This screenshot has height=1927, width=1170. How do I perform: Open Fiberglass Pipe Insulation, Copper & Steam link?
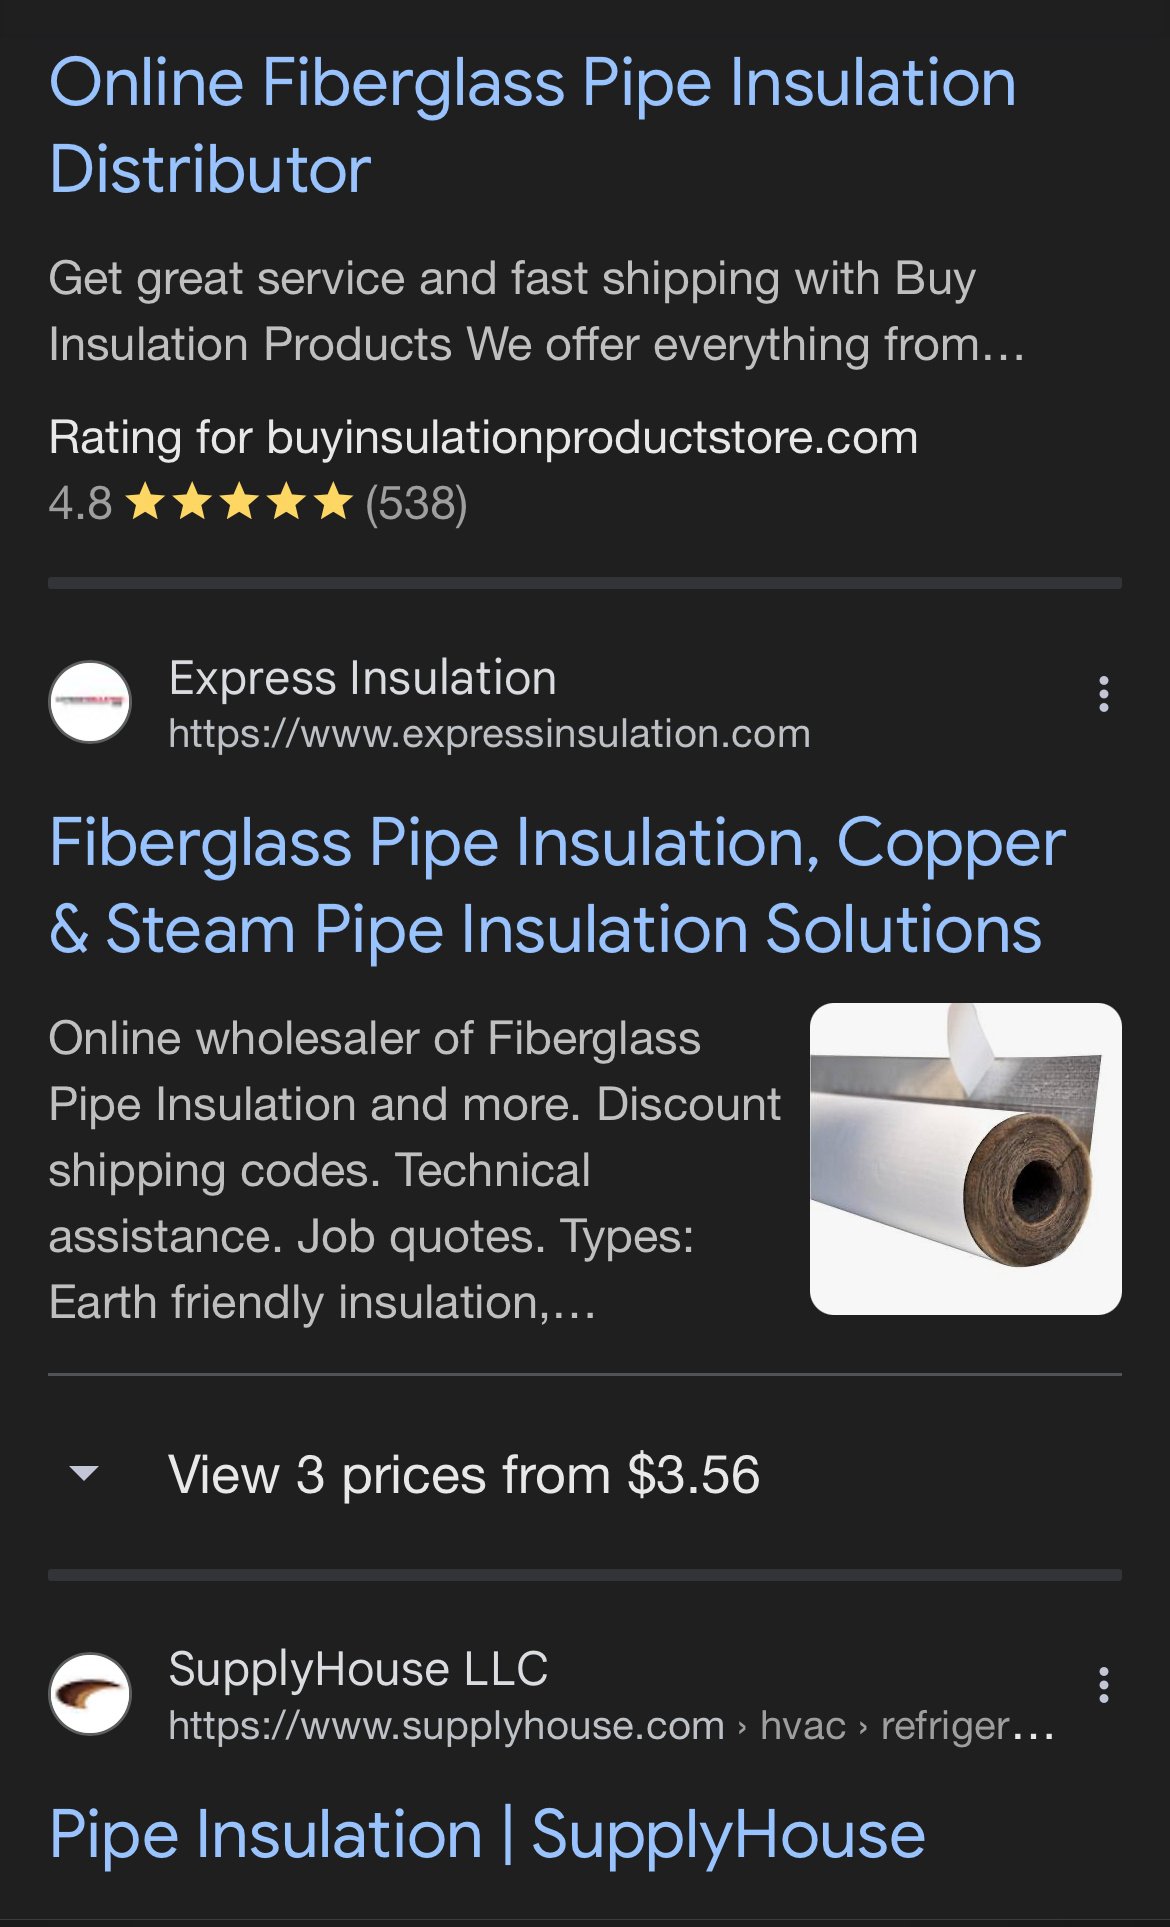tap(556, 886)
